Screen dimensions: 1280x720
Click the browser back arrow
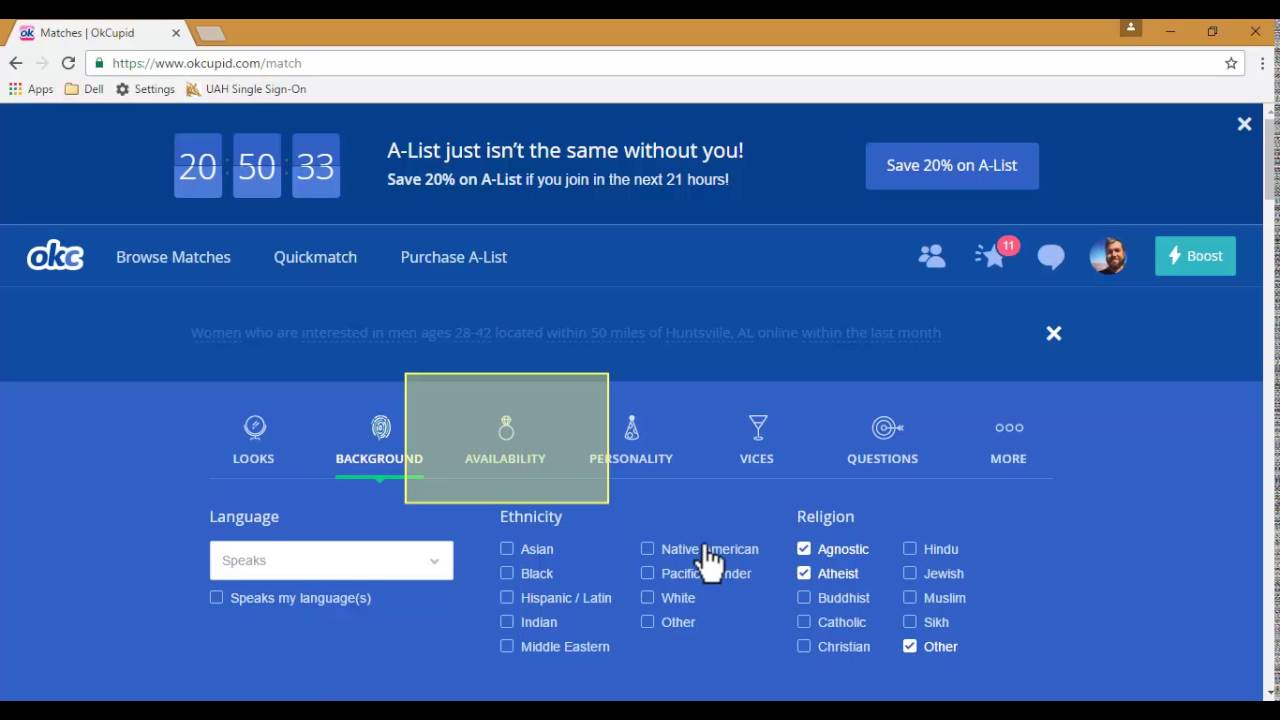(16, 63)
